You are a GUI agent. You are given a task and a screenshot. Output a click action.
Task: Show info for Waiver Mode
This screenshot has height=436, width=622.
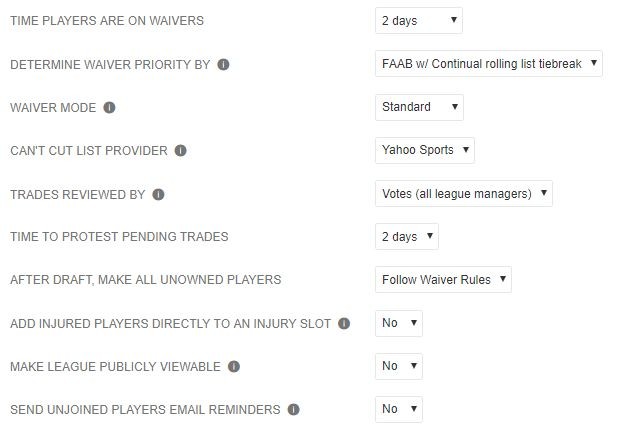110,108
